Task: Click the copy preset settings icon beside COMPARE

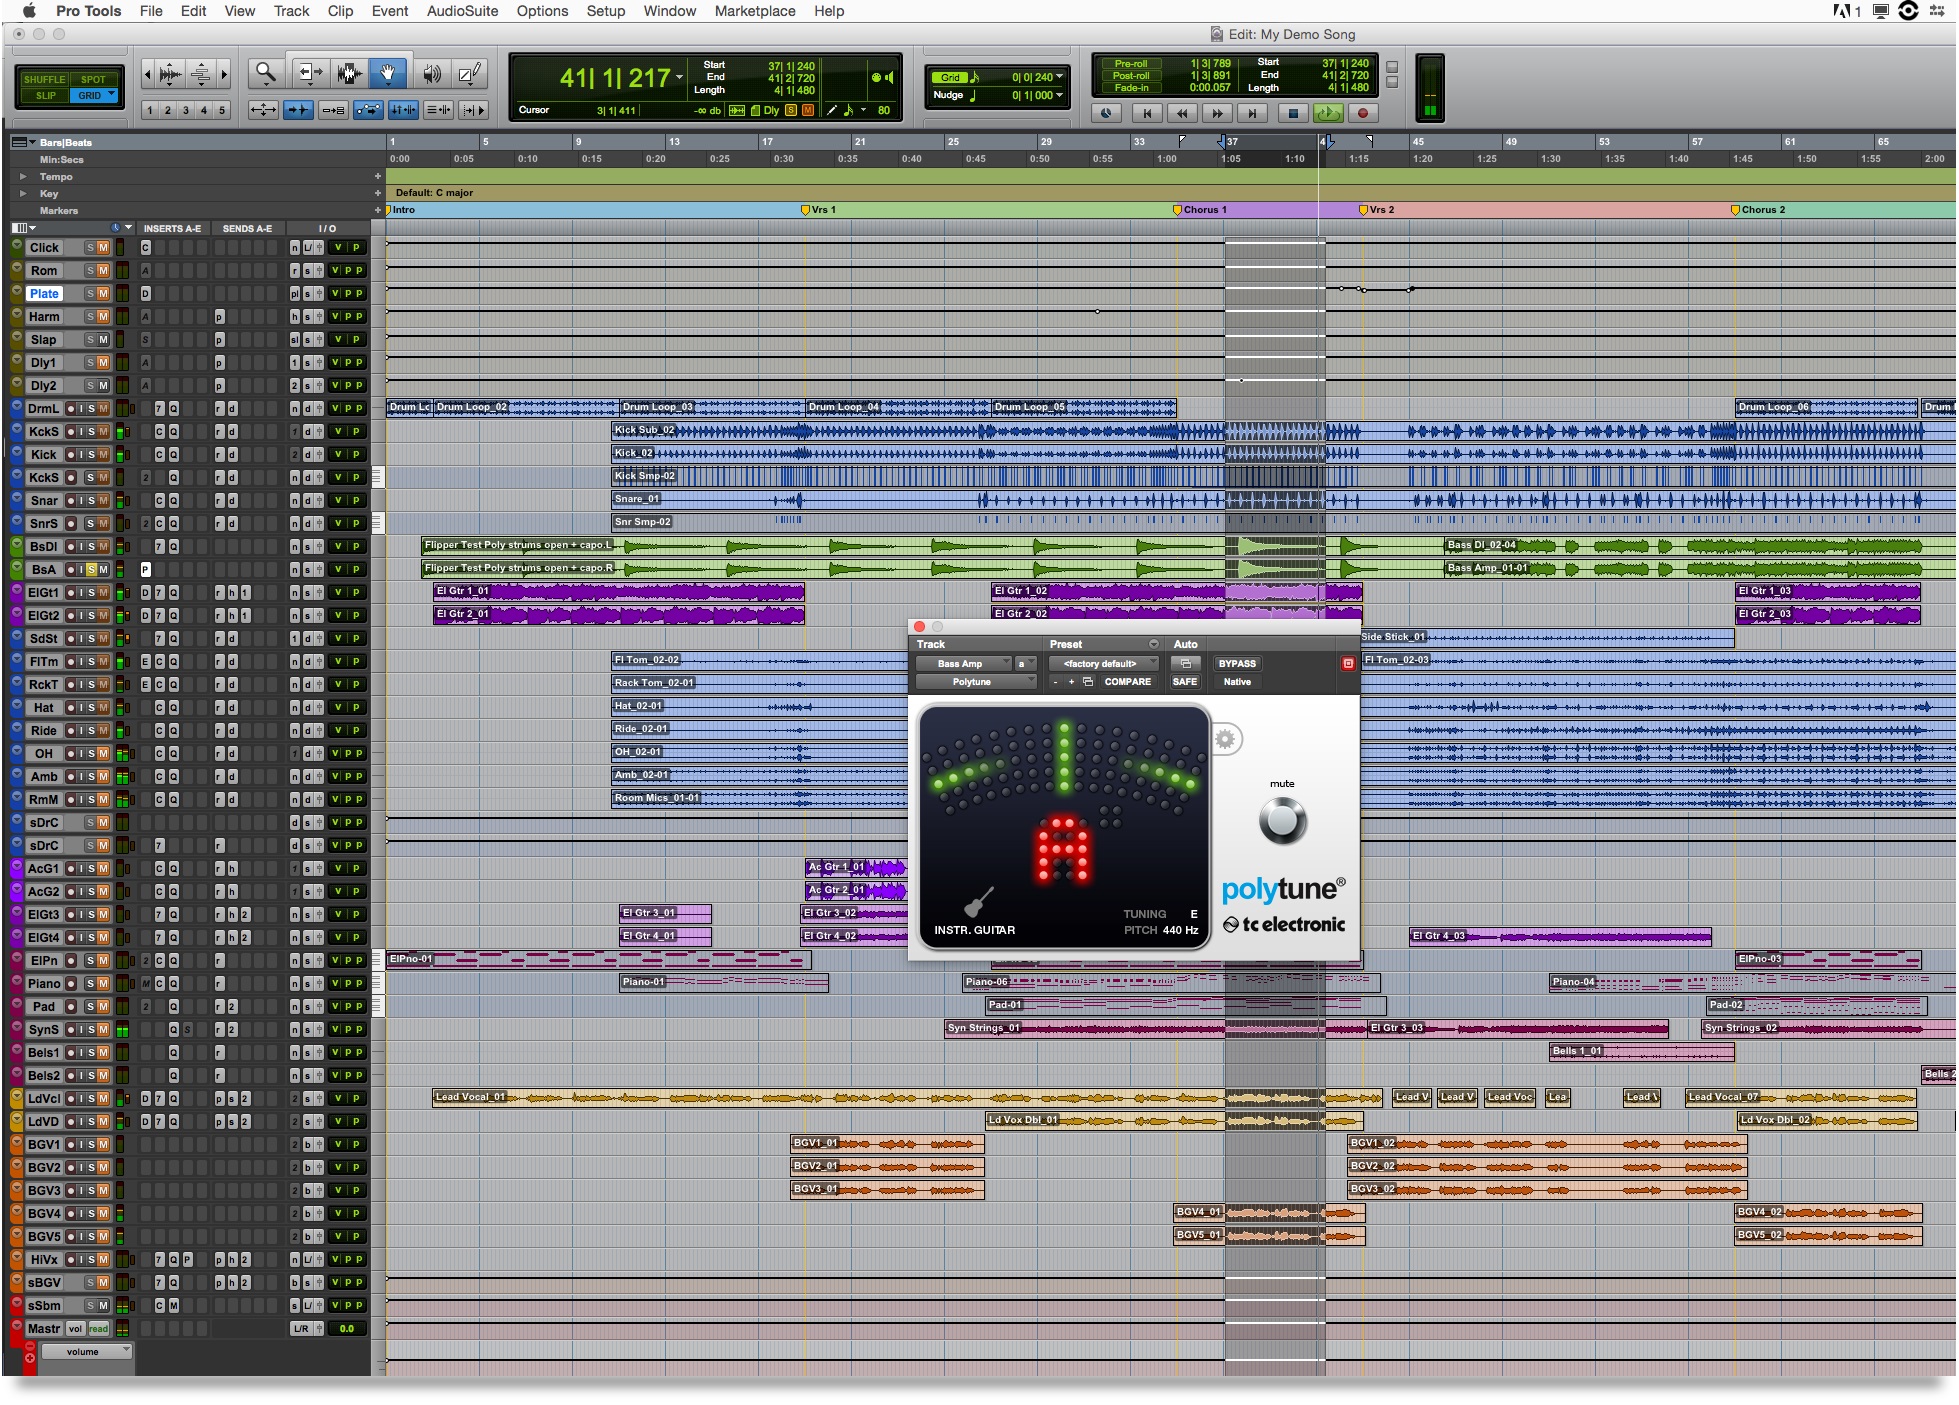Action: (x=1088, y=682)
